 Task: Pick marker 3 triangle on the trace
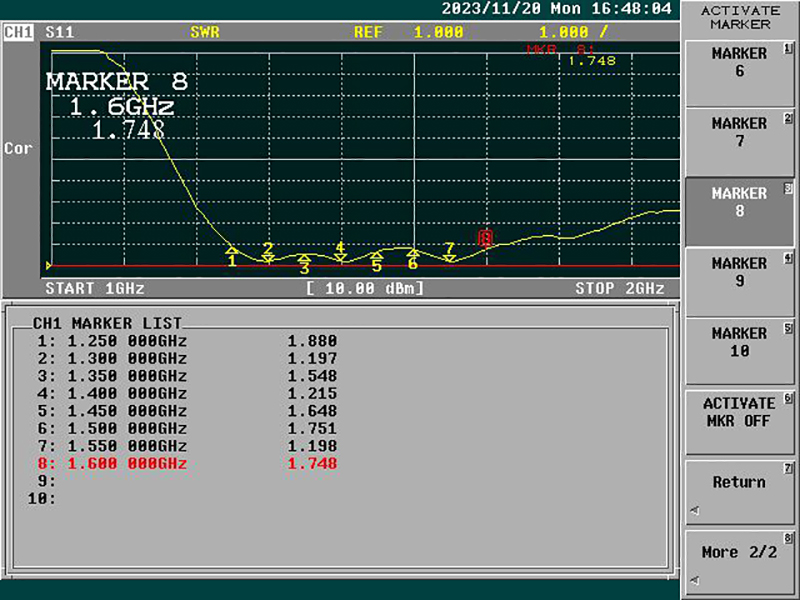[305, 258]
